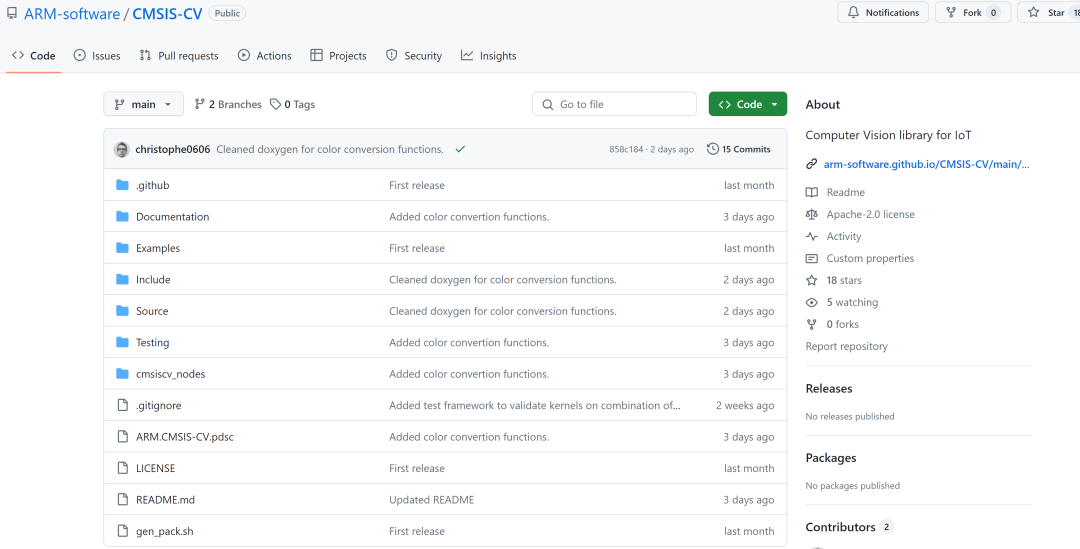The image size is (1080, 549).
Task: Click the eye icon next to 5 watching
Action: 812,302
